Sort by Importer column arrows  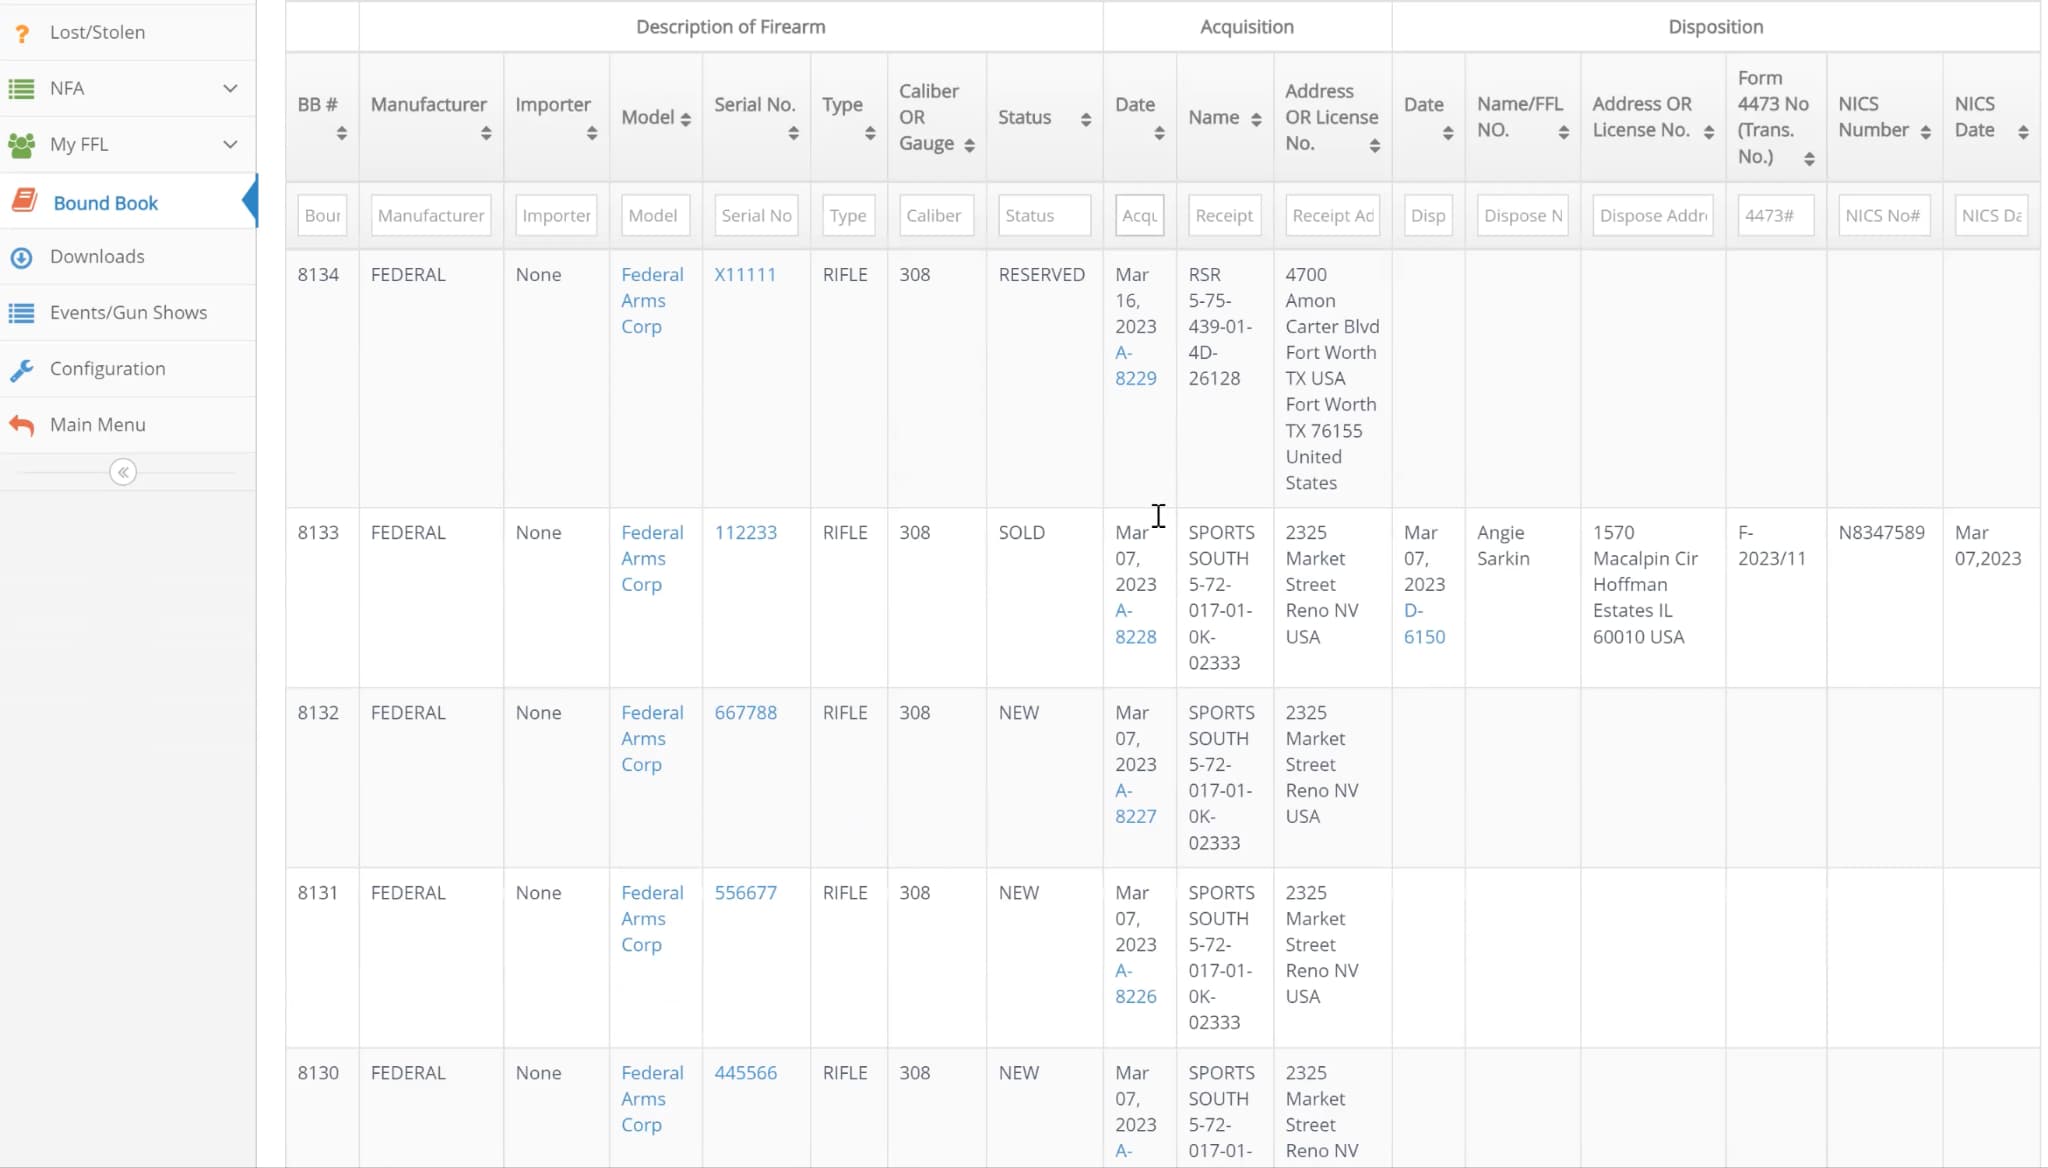[x=592, y=133]
